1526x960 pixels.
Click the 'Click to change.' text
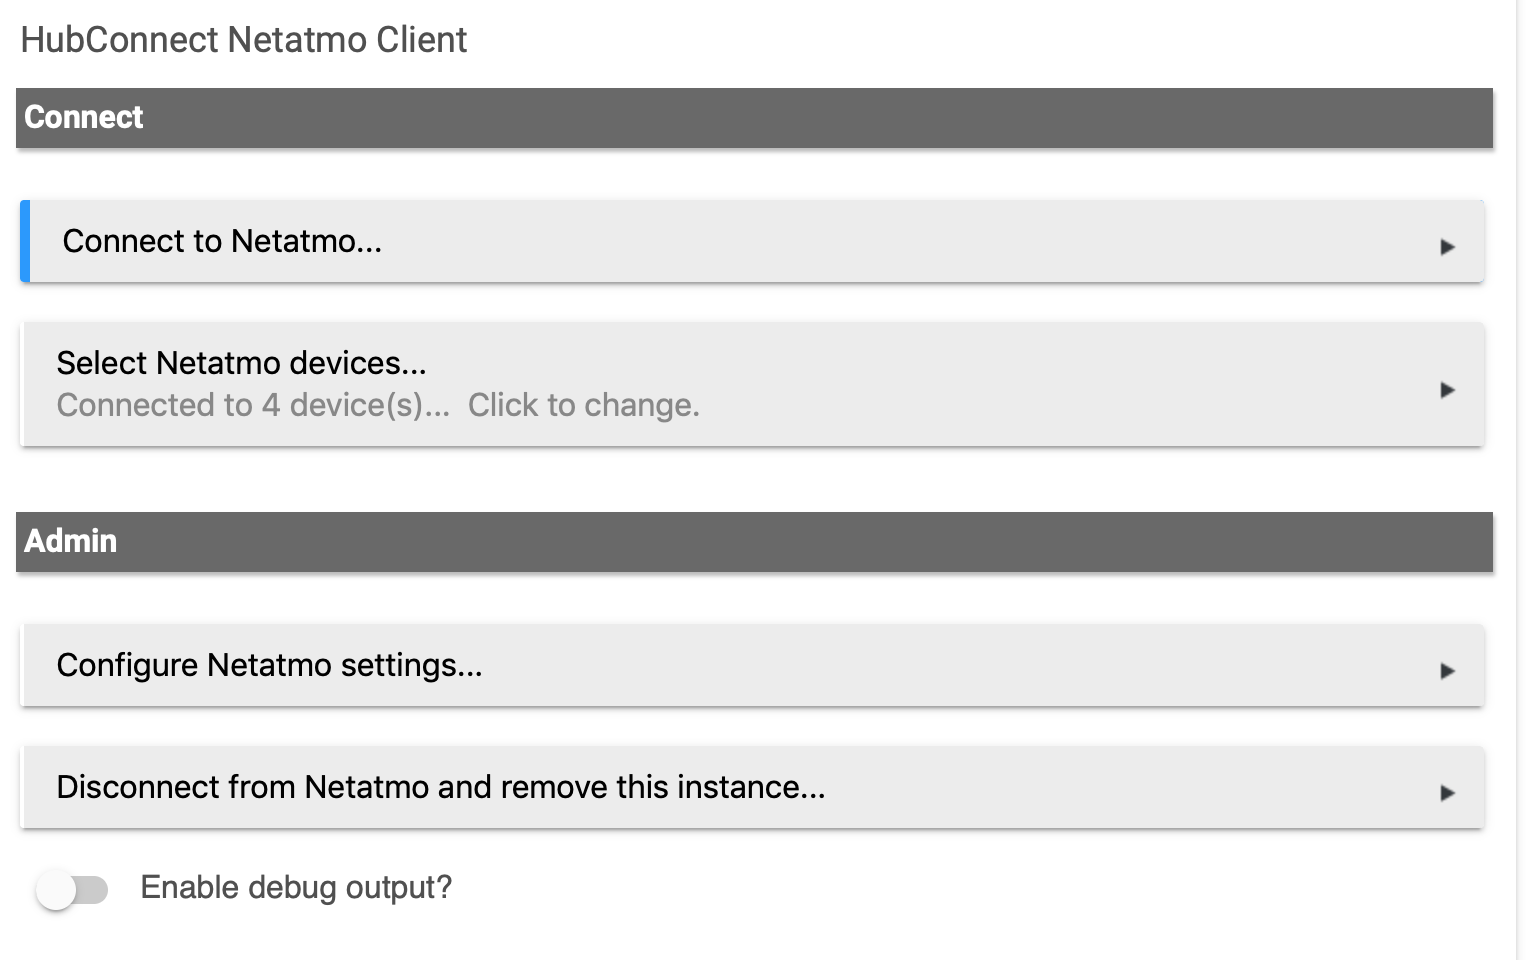coord(584,405)
